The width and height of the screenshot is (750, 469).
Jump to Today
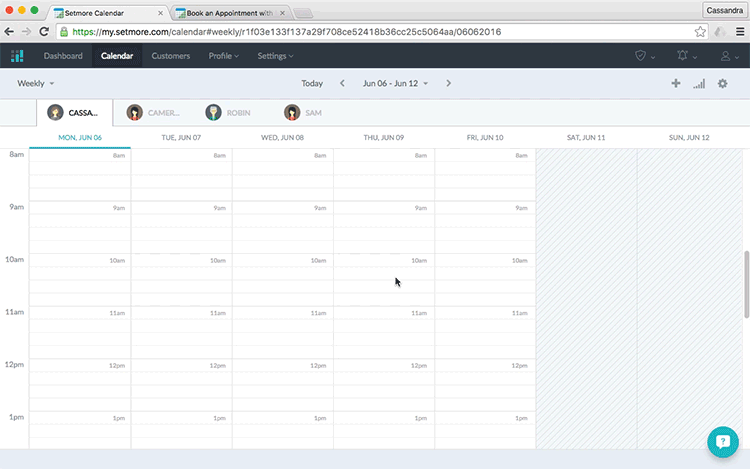coord(312,83)
